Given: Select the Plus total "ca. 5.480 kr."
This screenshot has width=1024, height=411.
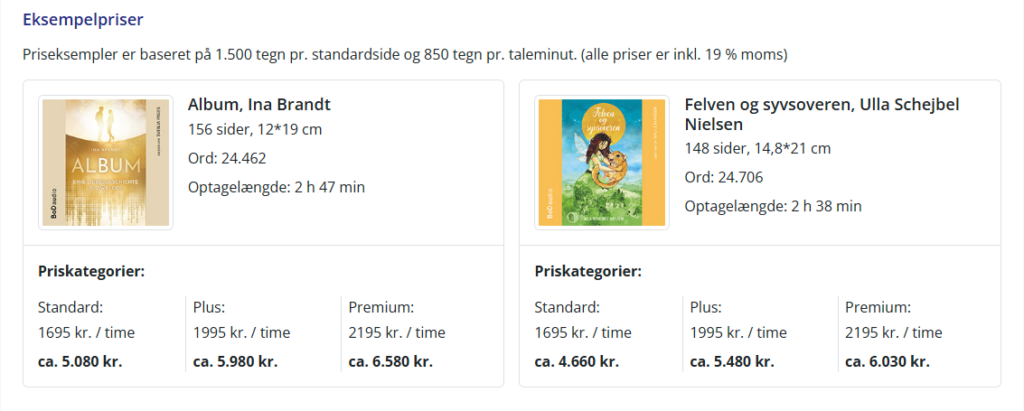Looking at the screenshot, I should (x=732, y=361).
